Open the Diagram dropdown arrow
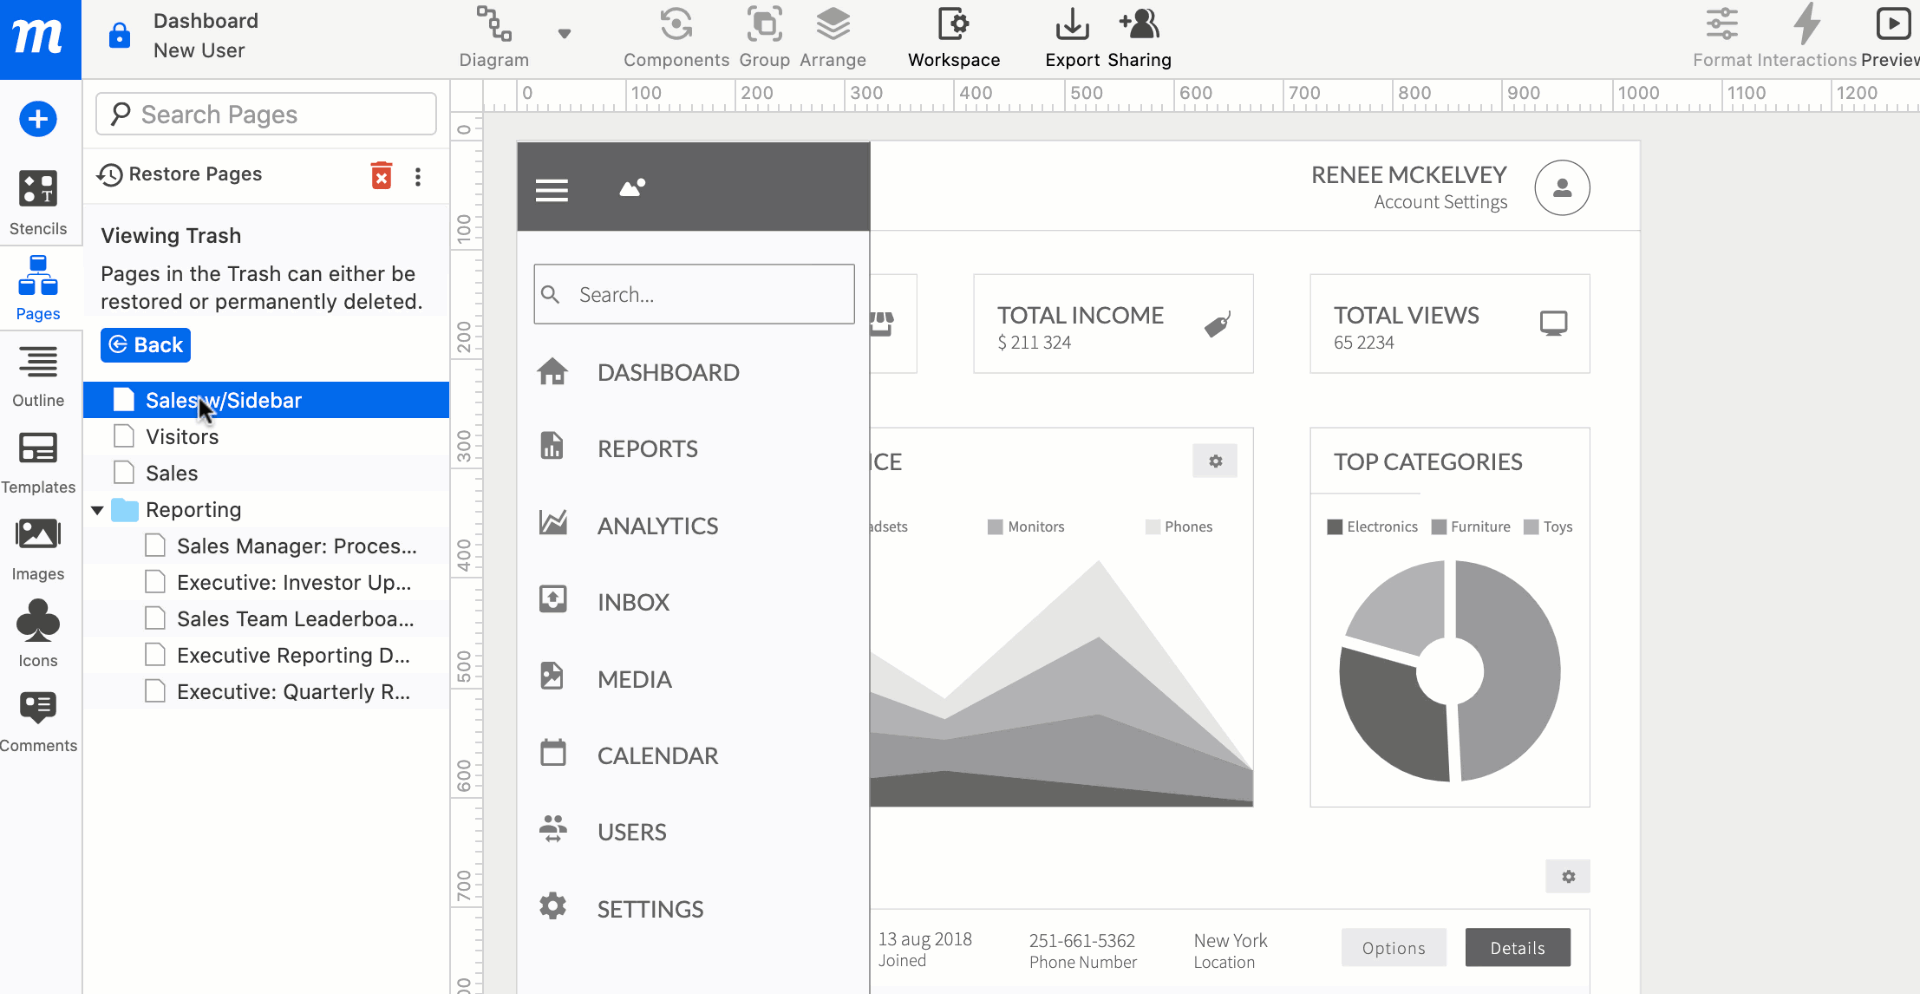Image resolution: width=1920 pixels, height=994 pixels. coord(564,34)
